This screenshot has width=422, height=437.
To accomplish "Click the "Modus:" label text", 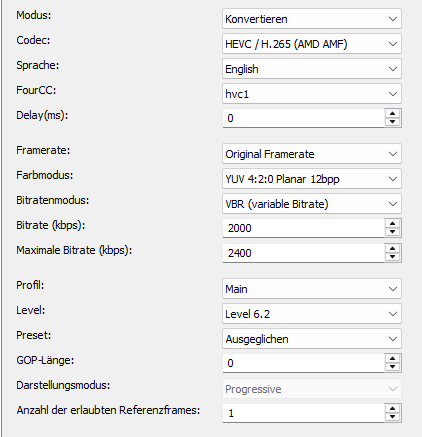I will [34, 15].
